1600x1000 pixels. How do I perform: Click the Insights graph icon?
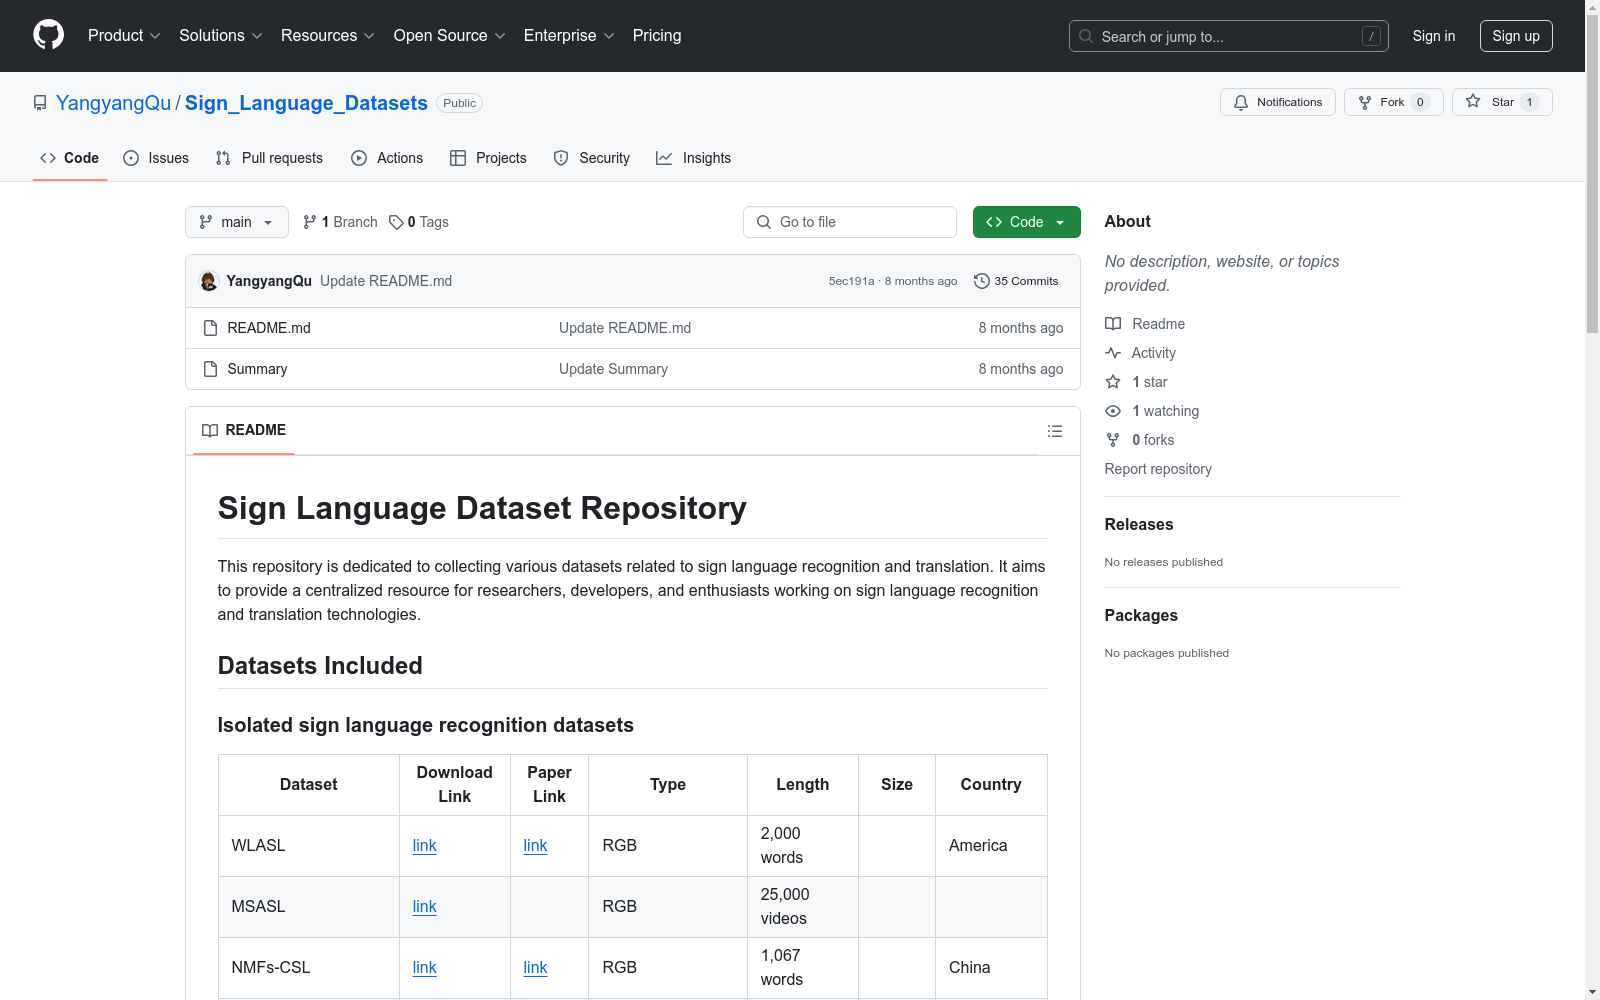664,158
